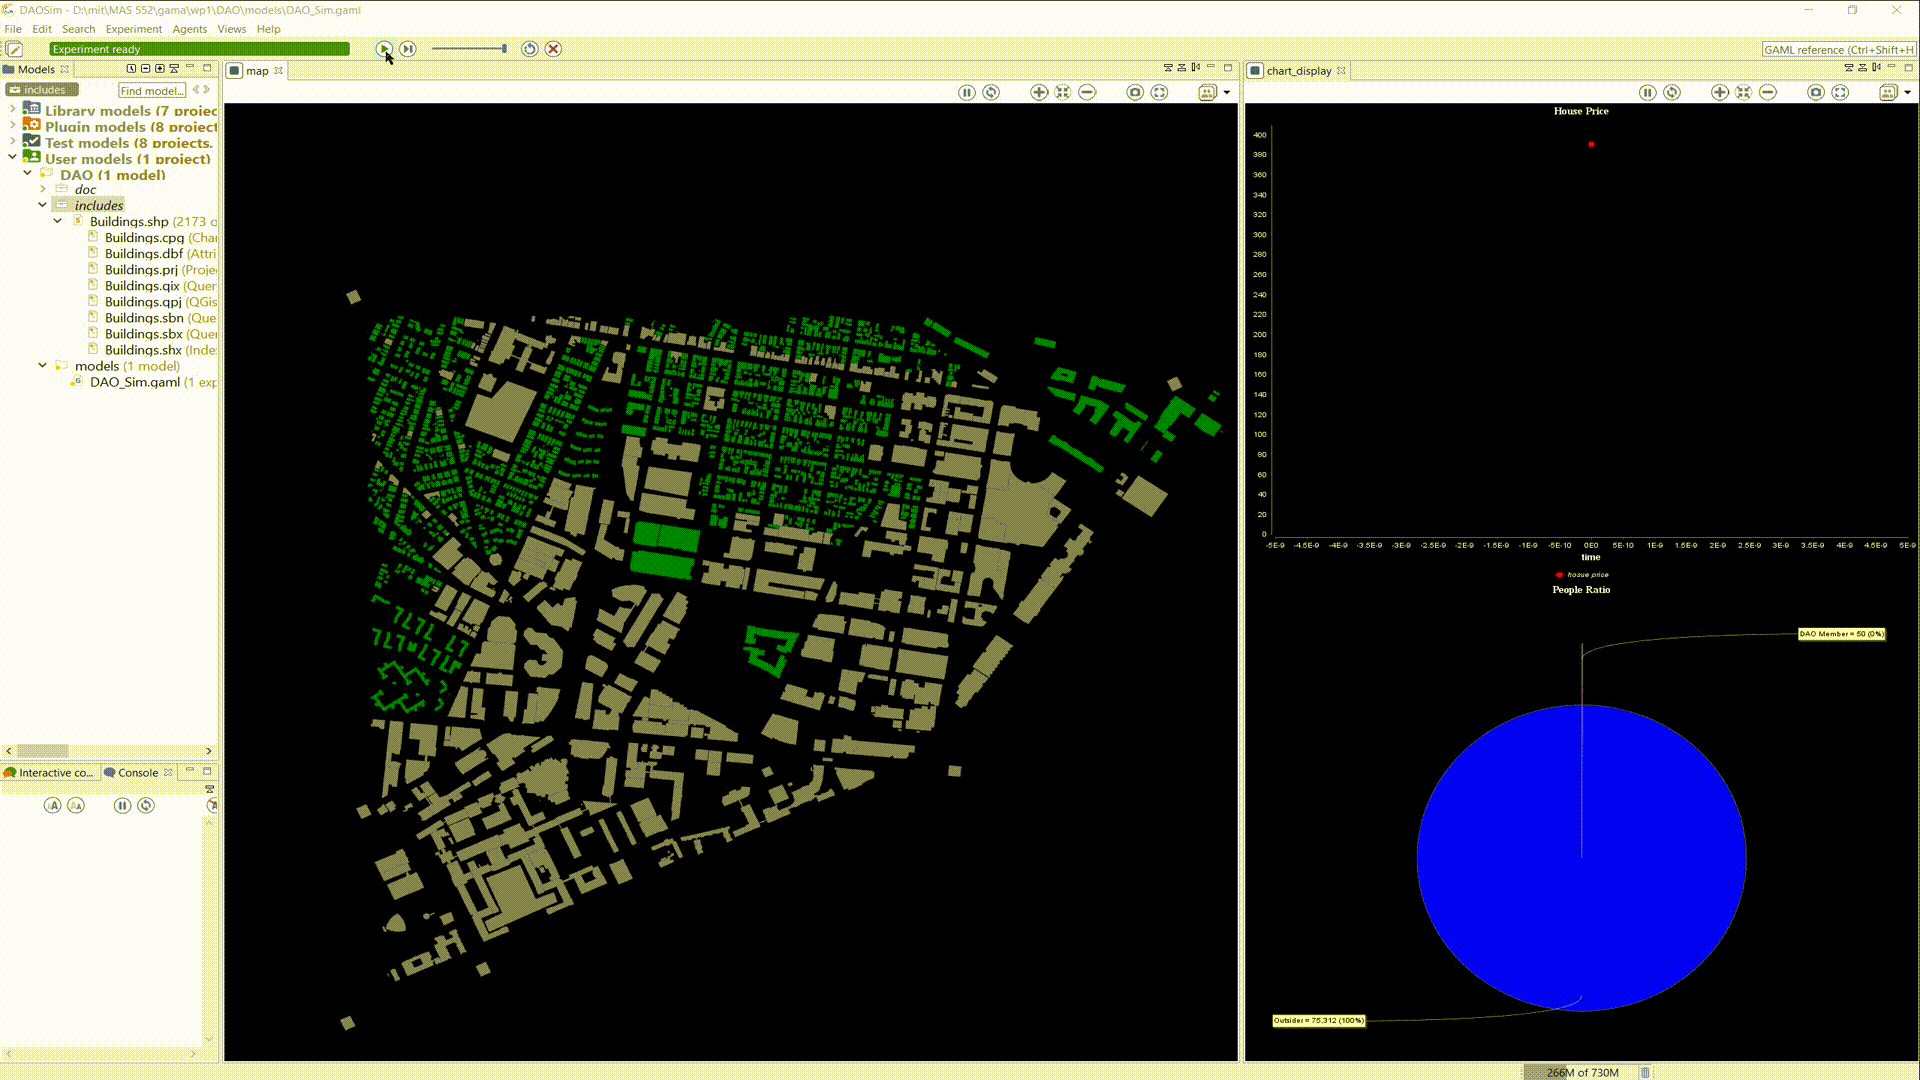Collapse the DAO project node
The image size is (1920, 1080).
tap(27, 173)
